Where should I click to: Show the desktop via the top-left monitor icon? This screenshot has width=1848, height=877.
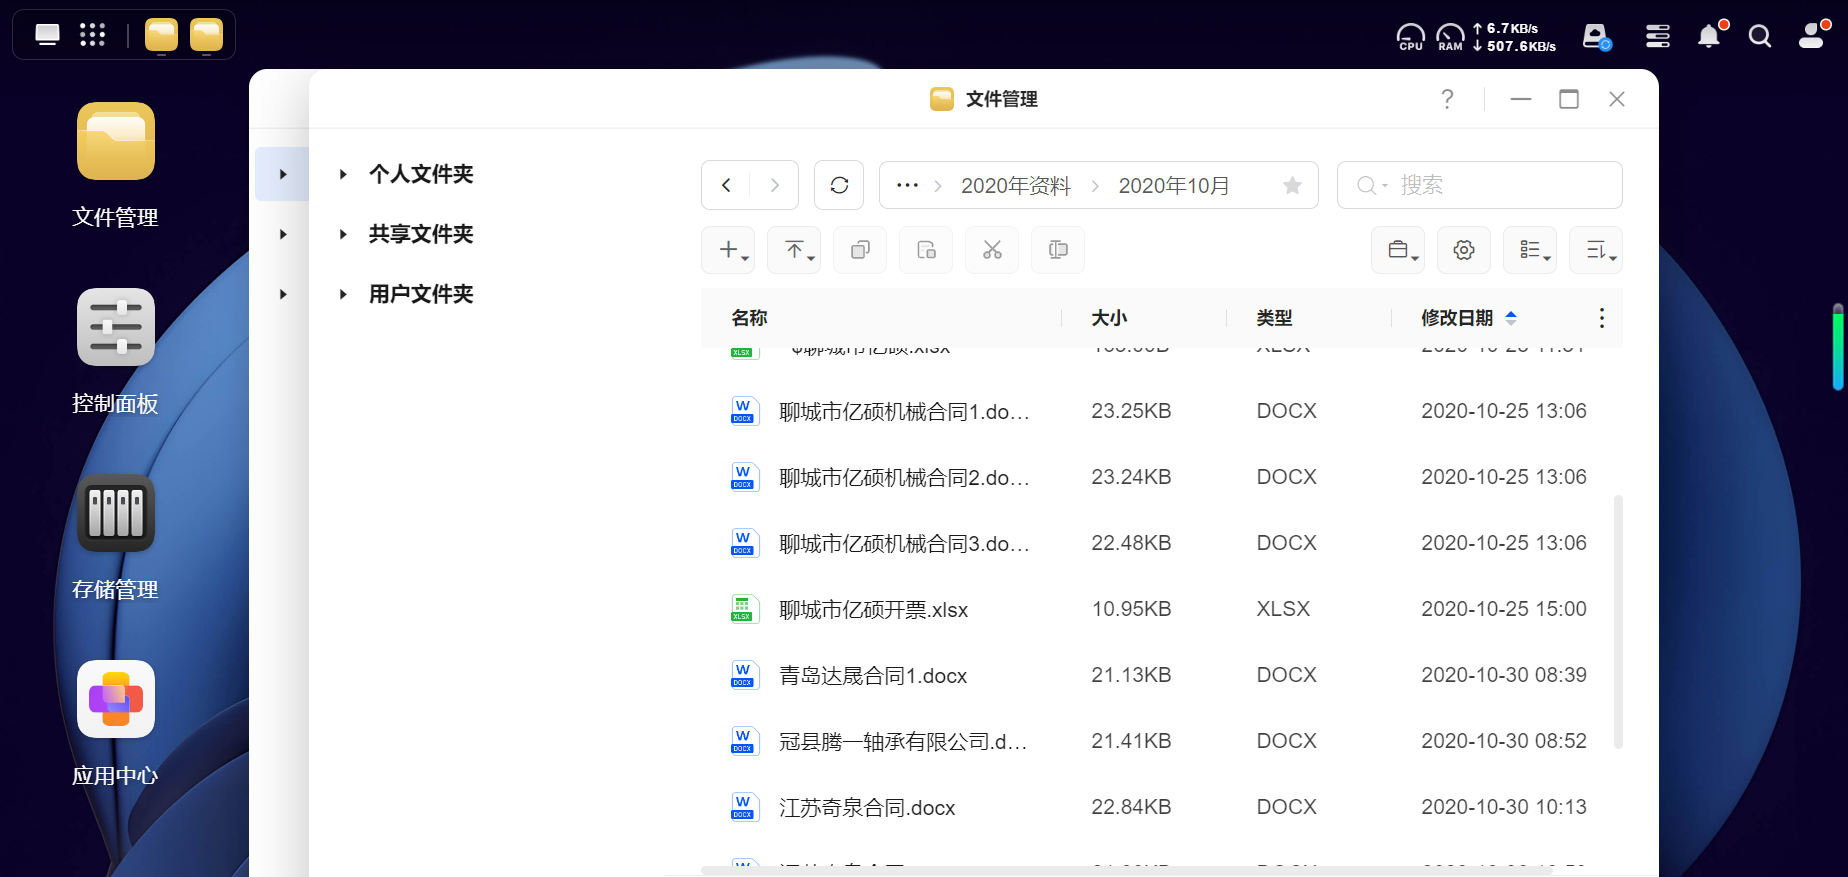pyautogui.click(x=47, y=35)
